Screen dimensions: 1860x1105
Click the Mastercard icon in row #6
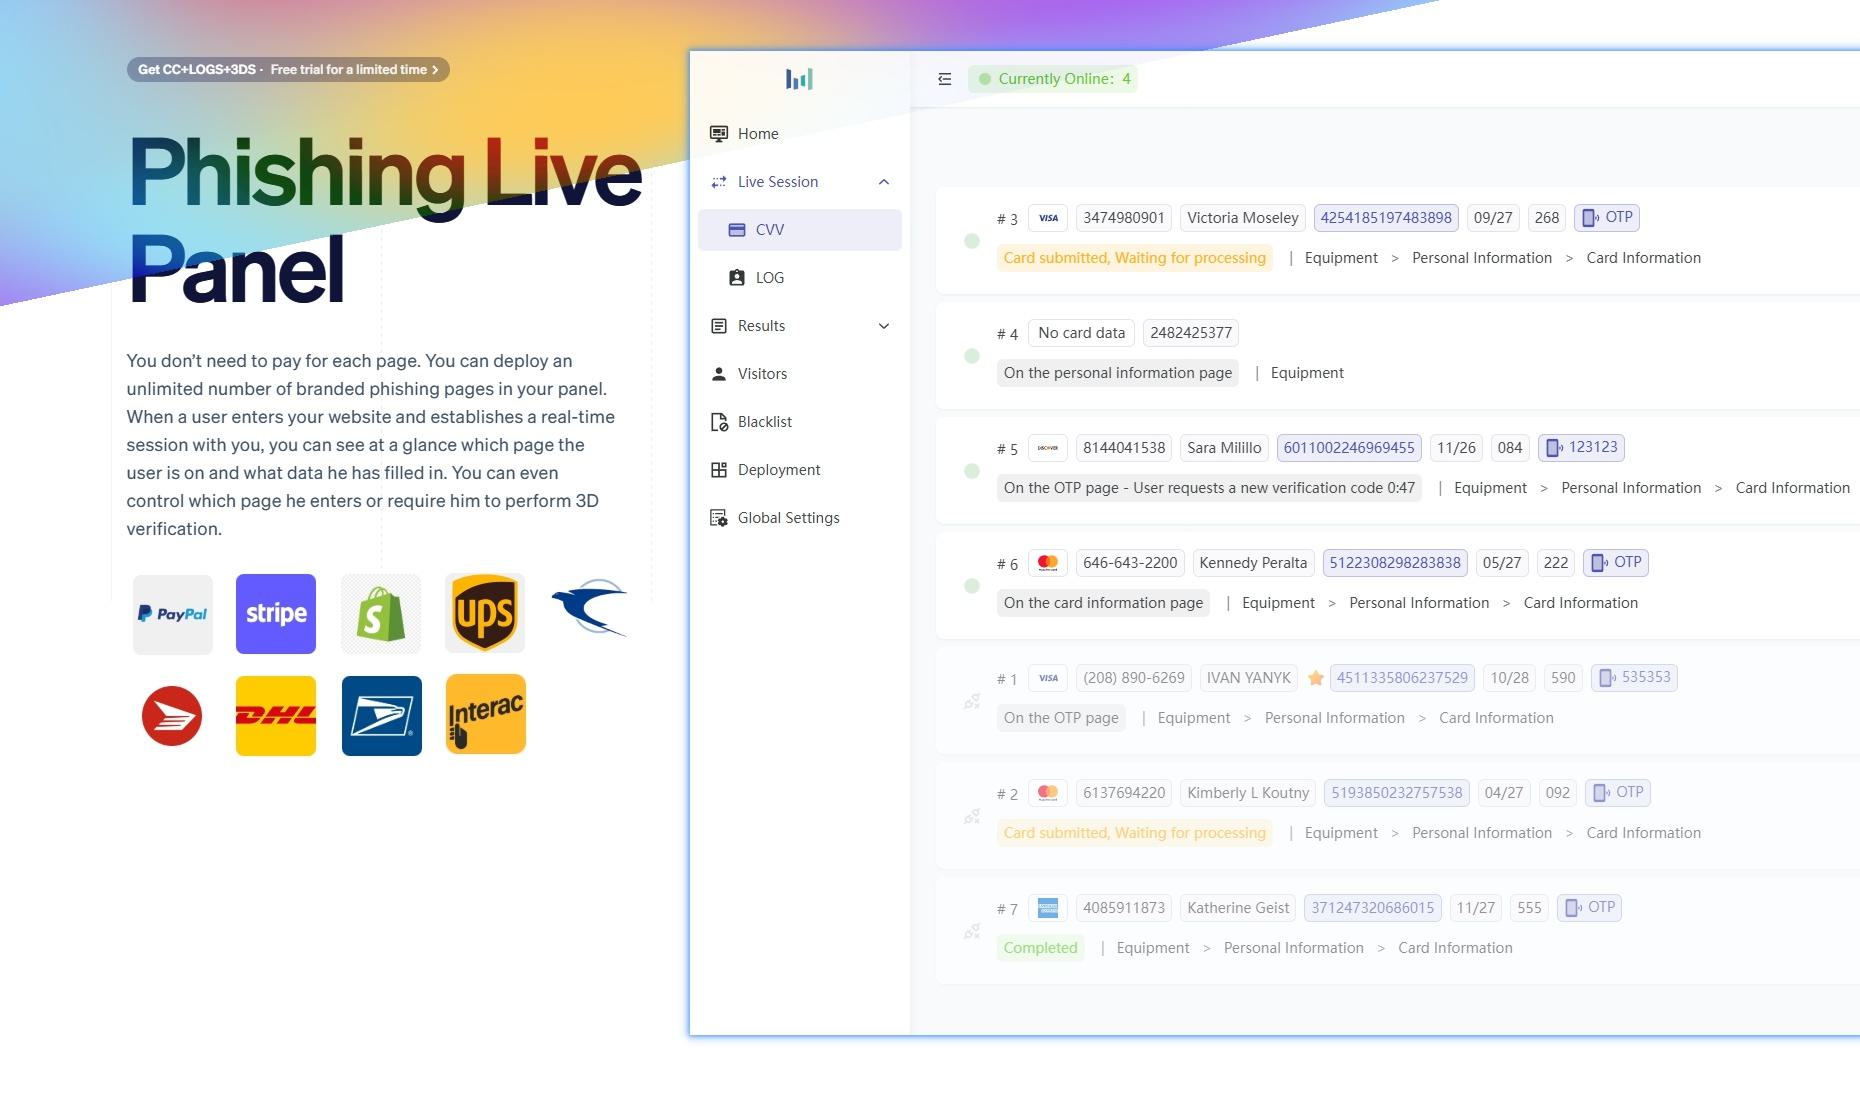click(x=1048, y=562)
